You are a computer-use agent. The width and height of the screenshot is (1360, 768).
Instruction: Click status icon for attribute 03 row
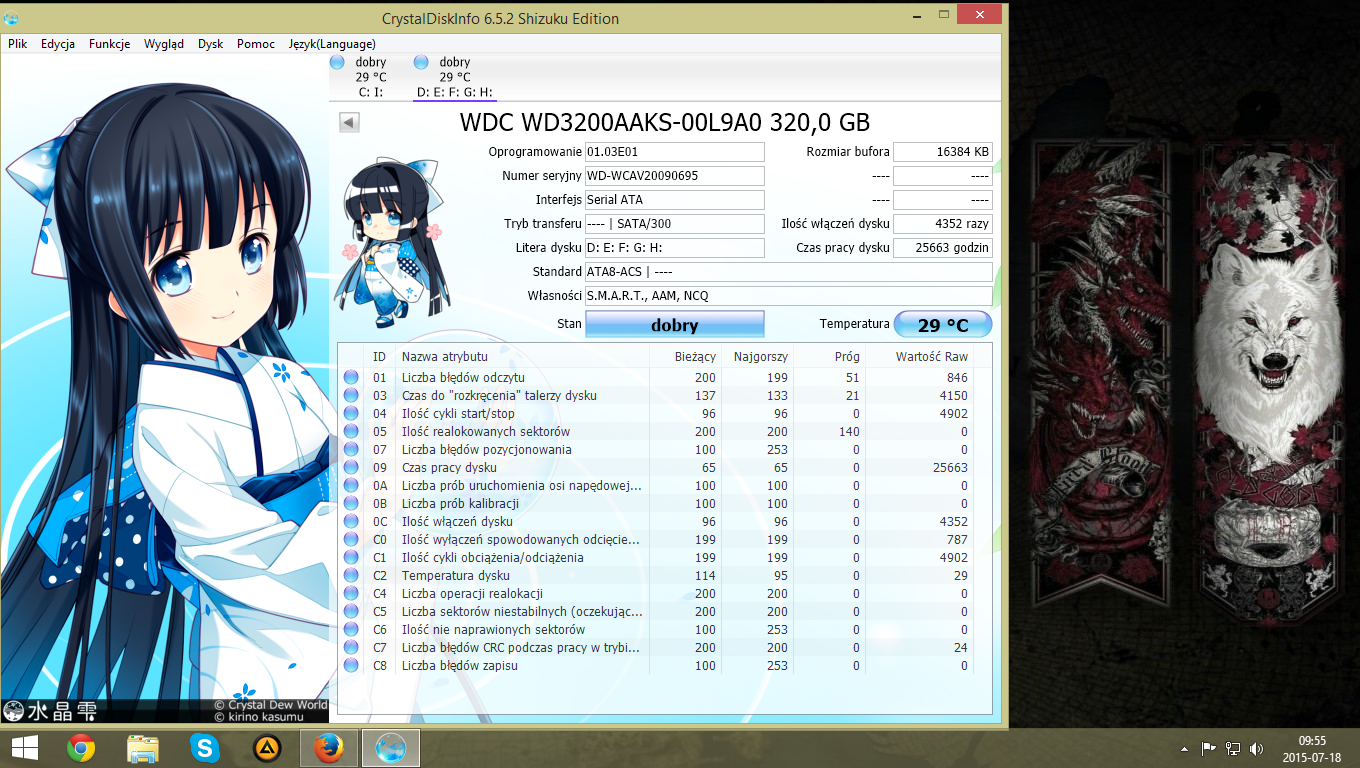pos(351,396)
